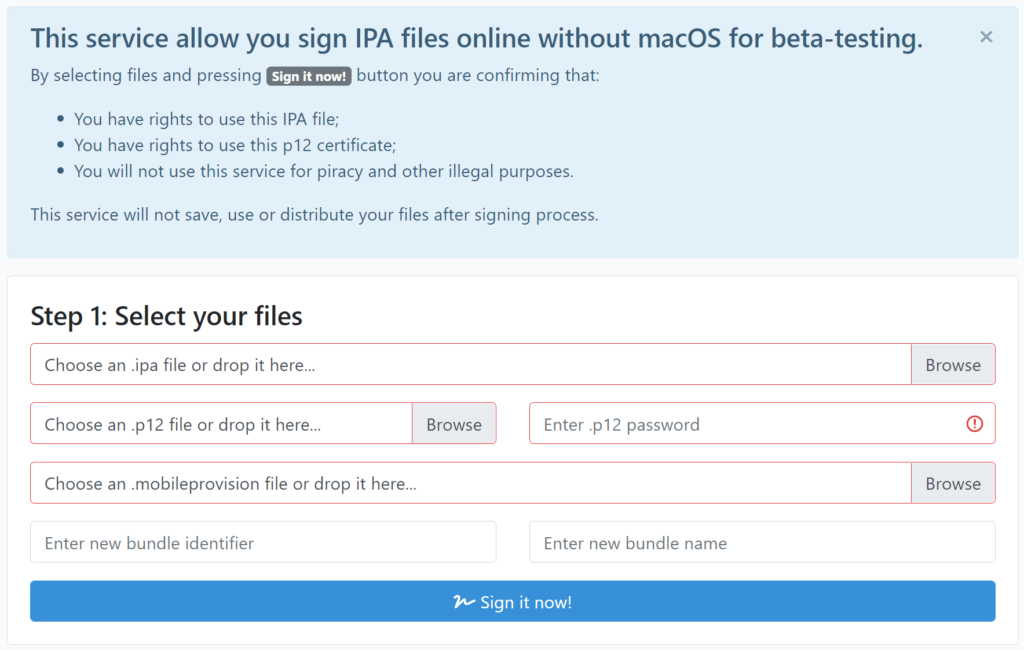Select the .ipa file chooser field
Viewport: 1024px width, 650px height.
pyautogui.click(x=470, y=365)
